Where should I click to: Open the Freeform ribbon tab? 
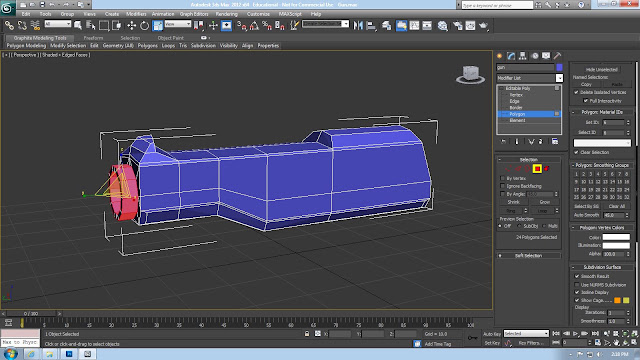point(93,38)
